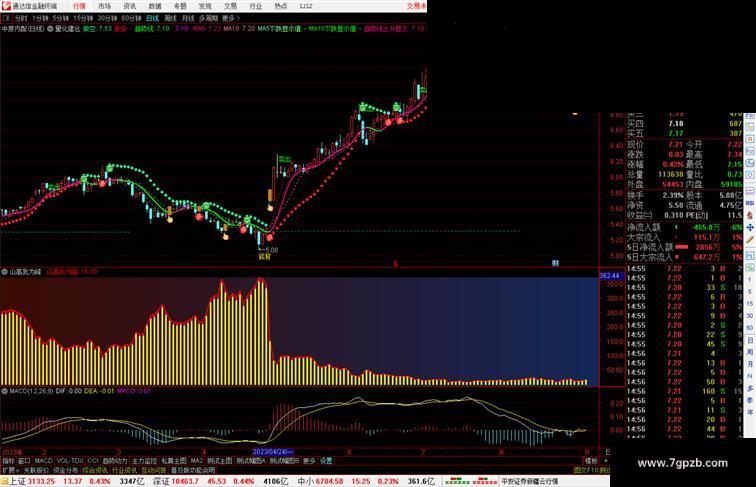Click the blue four-way move arrows icon

pyautogui.click(x=750, y=227)
